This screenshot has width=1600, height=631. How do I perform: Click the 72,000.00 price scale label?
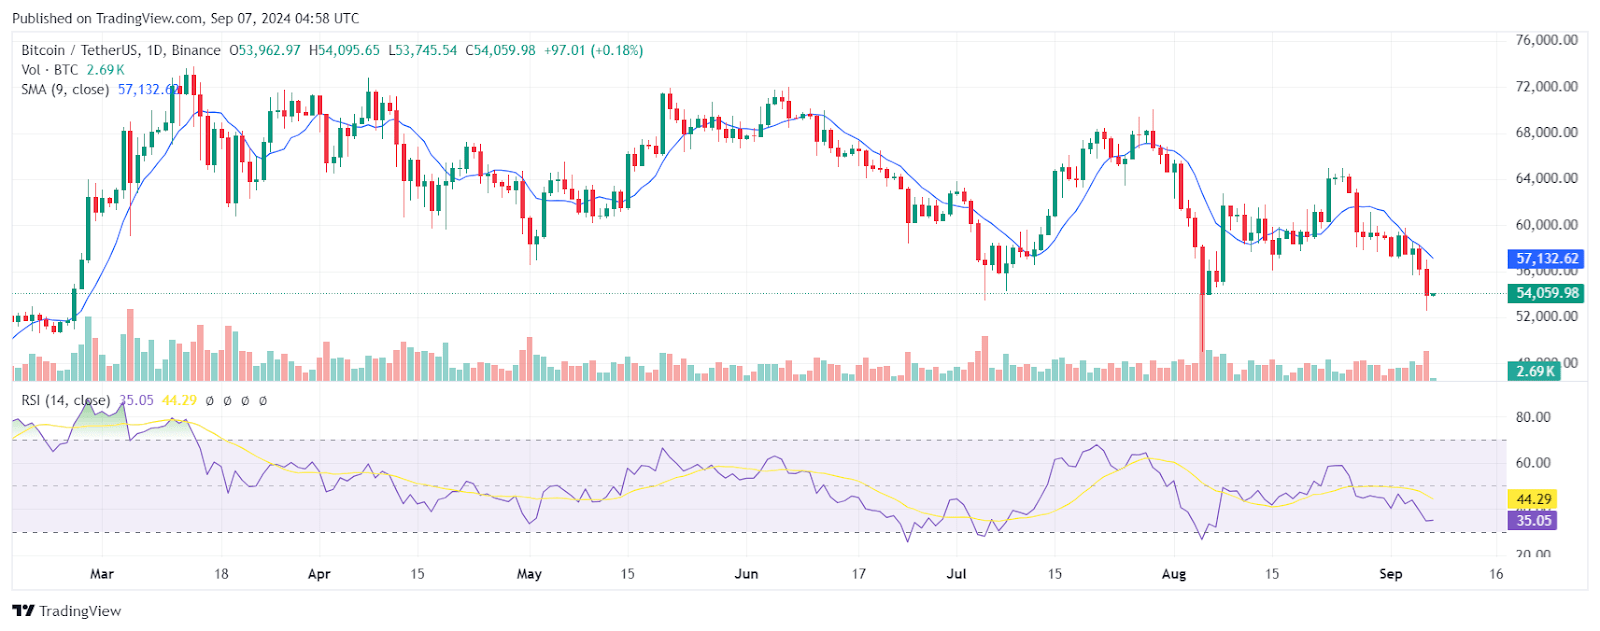tap(1546, 87)
